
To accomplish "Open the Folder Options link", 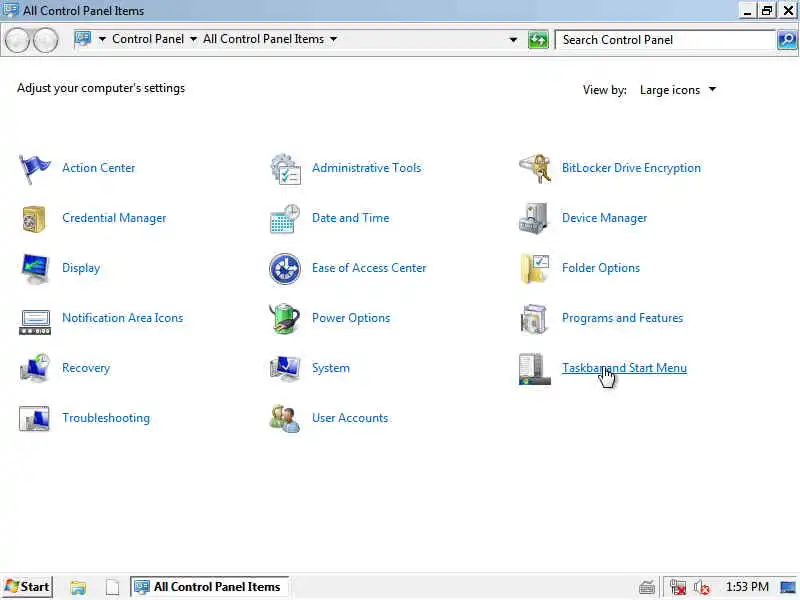I will [x=601, y=268].
